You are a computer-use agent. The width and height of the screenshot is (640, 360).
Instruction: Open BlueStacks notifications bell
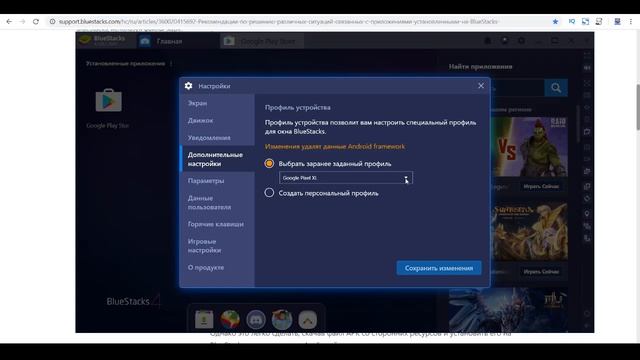coord(487,41)
